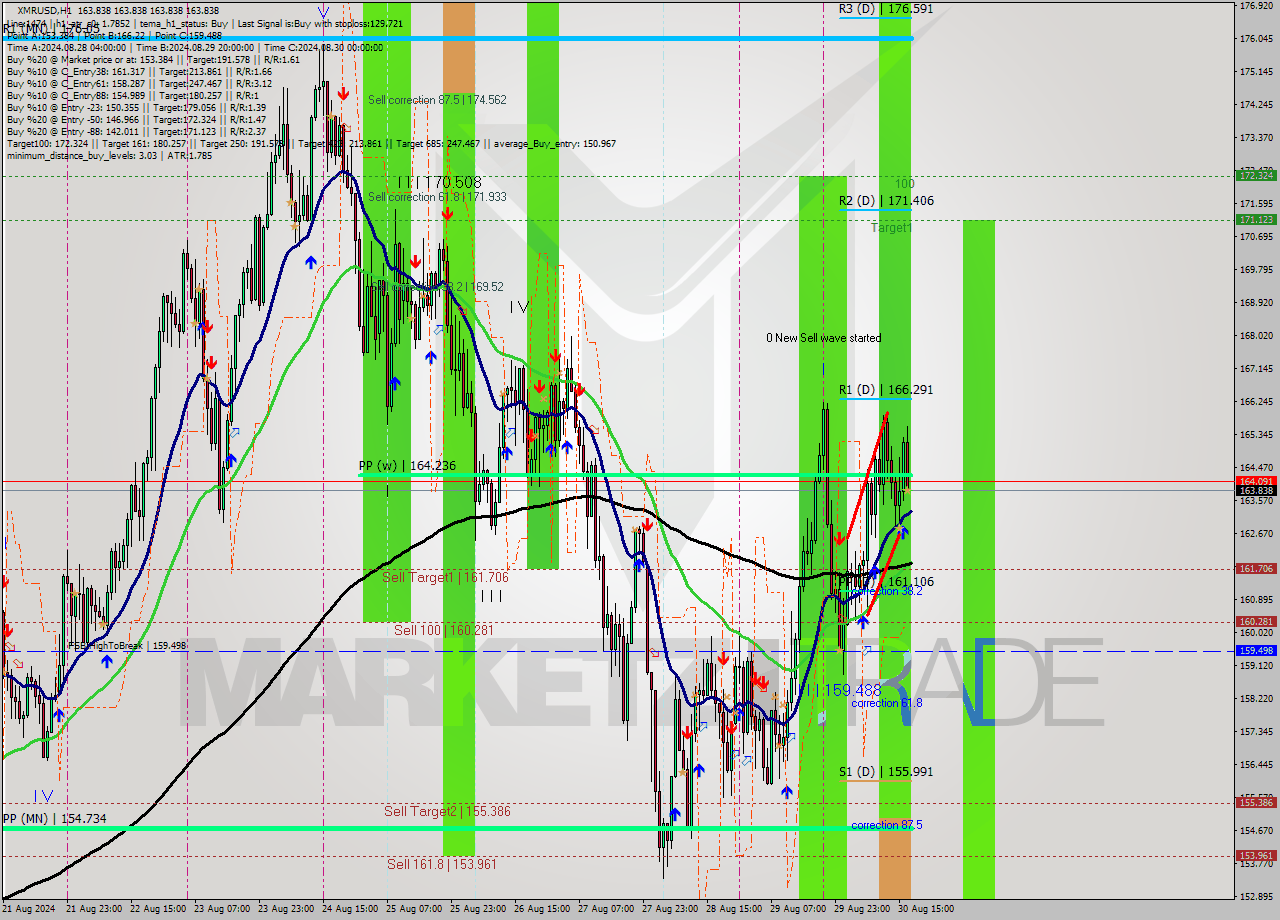Select the blue correction 38.2 label
The width and height of the screenshot is (1280, 920).
887,592
